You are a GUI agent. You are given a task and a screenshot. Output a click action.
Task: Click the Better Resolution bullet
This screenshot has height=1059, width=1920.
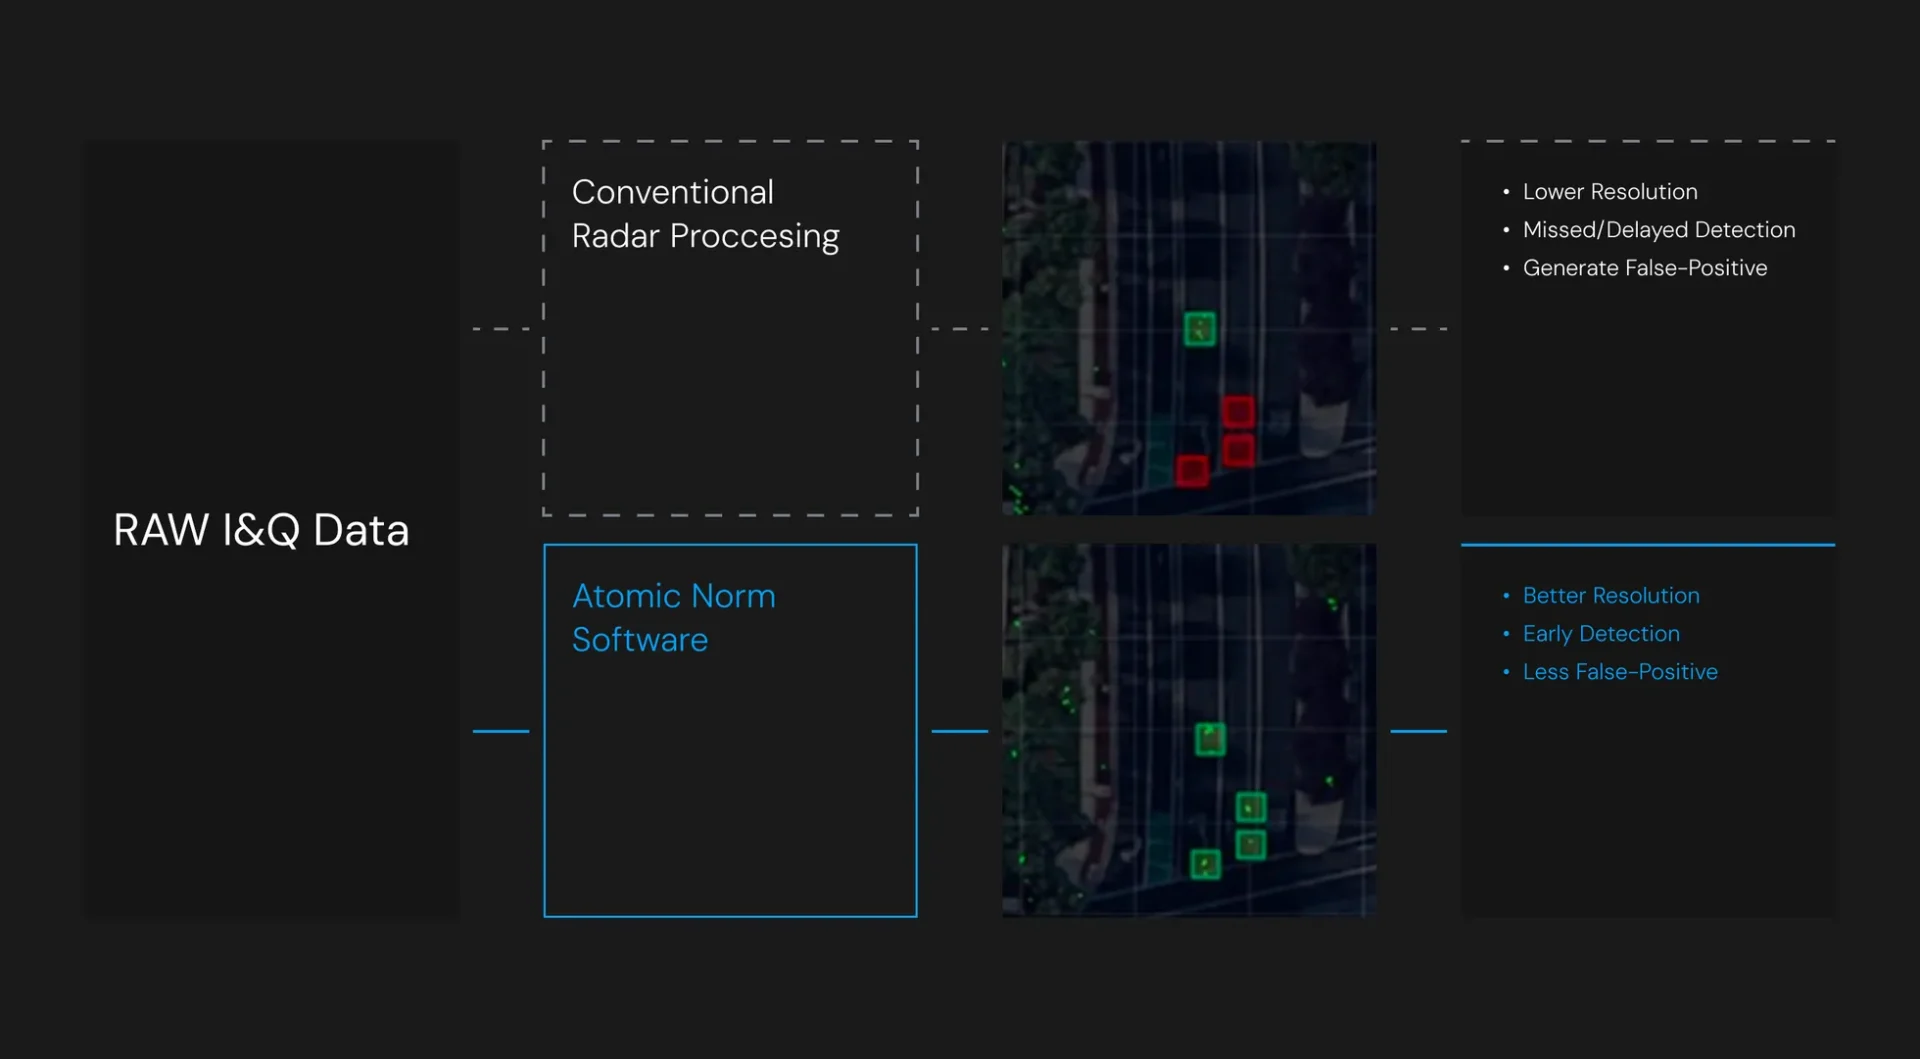tap(1610, 596)
